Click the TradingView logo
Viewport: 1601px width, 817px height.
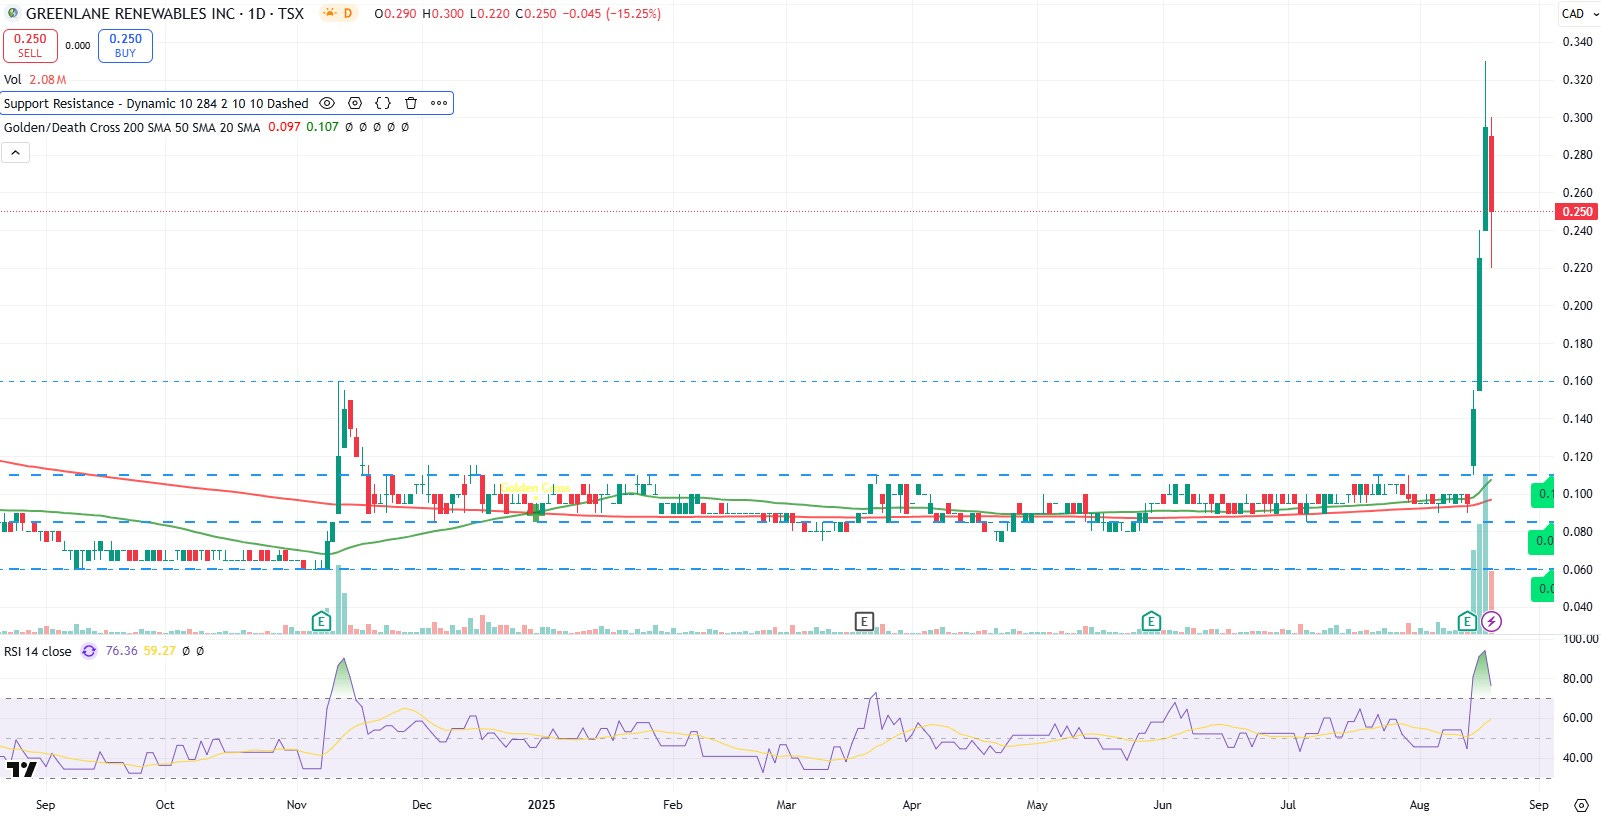click(x=21, y=769)
